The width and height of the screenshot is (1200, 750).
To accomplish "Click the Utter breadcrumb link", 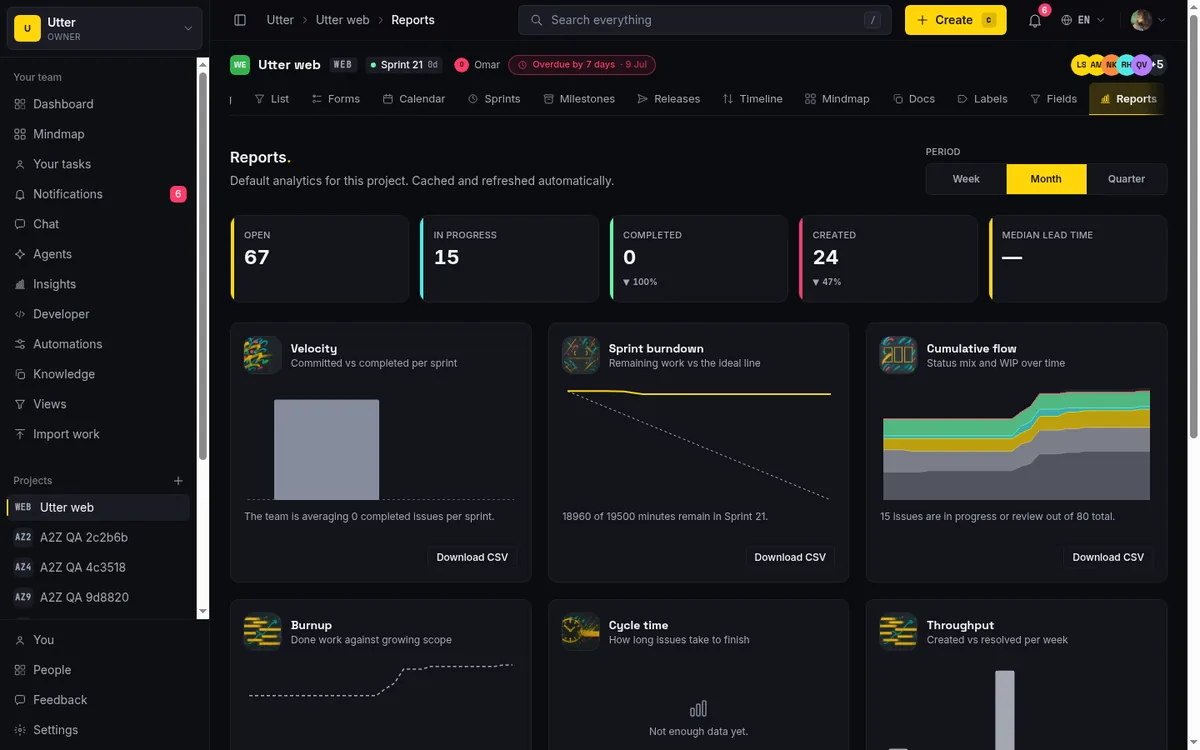I will 280,20.
